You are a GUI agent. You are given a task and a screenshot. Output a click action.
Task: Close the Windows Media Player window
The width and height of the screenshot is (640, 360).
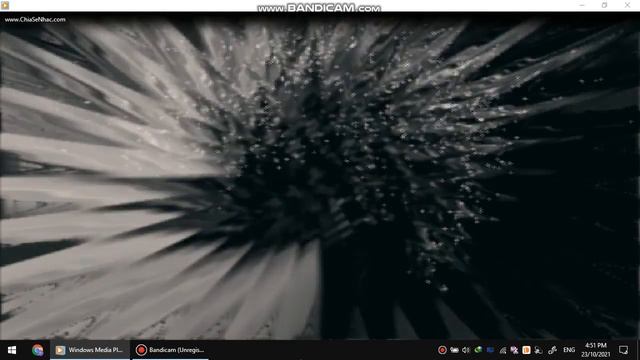pos(627,5)
